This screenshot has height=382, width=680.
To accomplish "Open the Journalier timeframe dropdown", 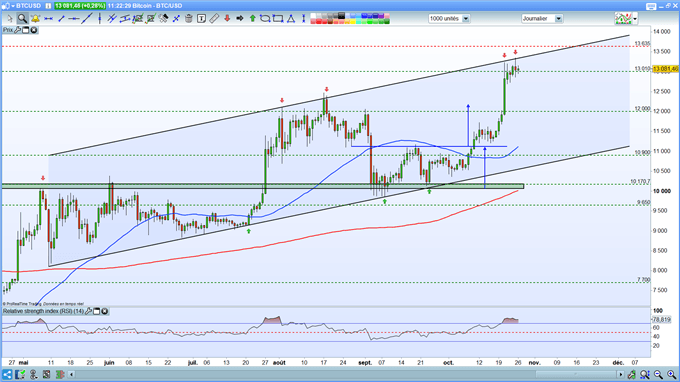I will coord(559,19).
